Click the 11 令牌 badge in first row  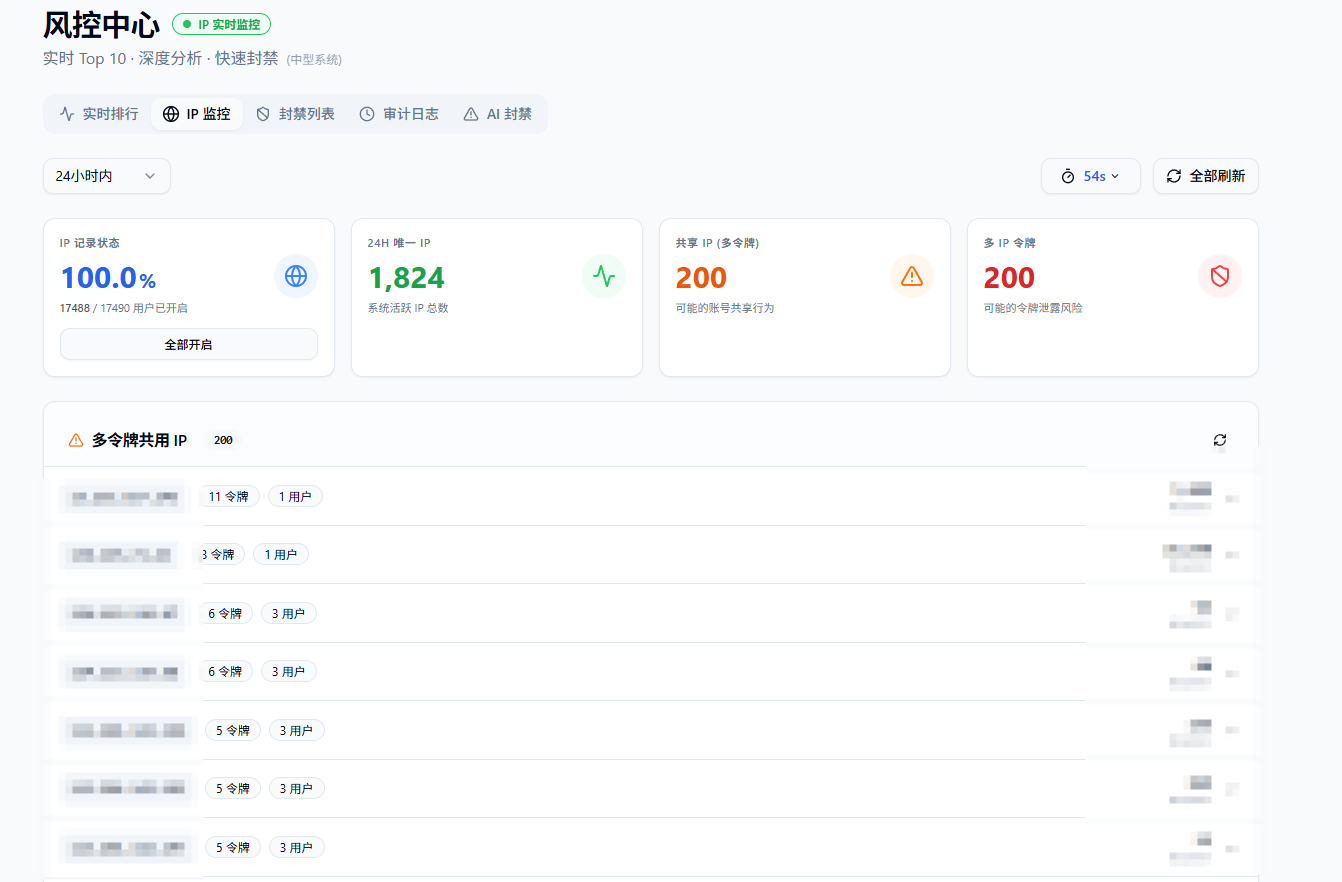(x=229, y=496)
